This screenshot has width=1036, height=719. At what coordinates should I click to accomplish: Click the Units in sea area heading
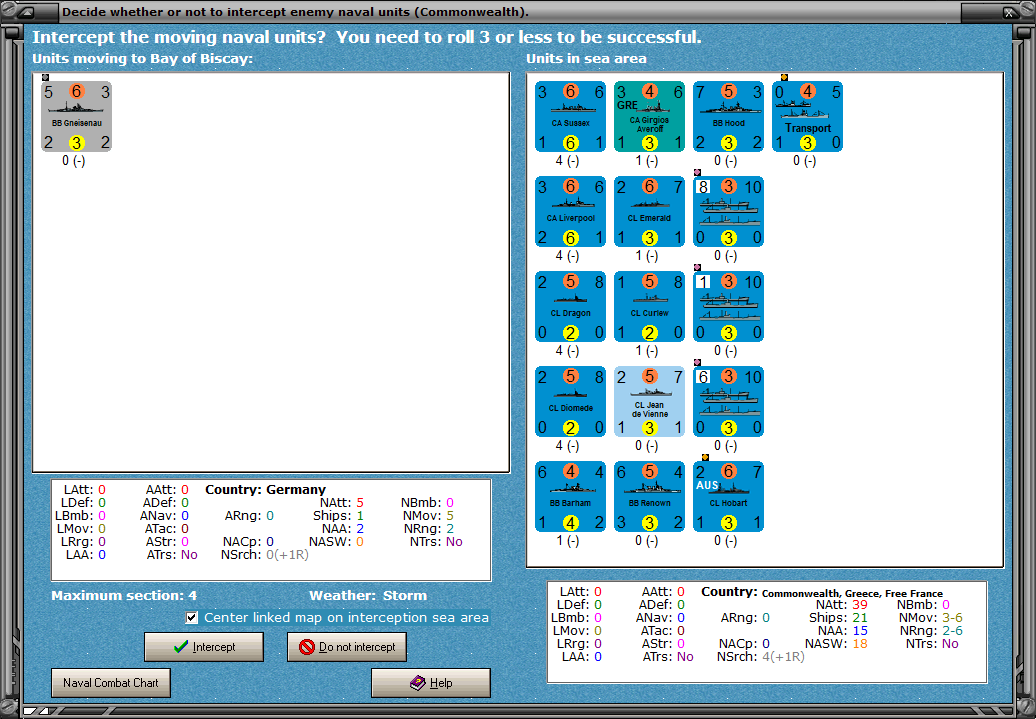pos(586,58)
